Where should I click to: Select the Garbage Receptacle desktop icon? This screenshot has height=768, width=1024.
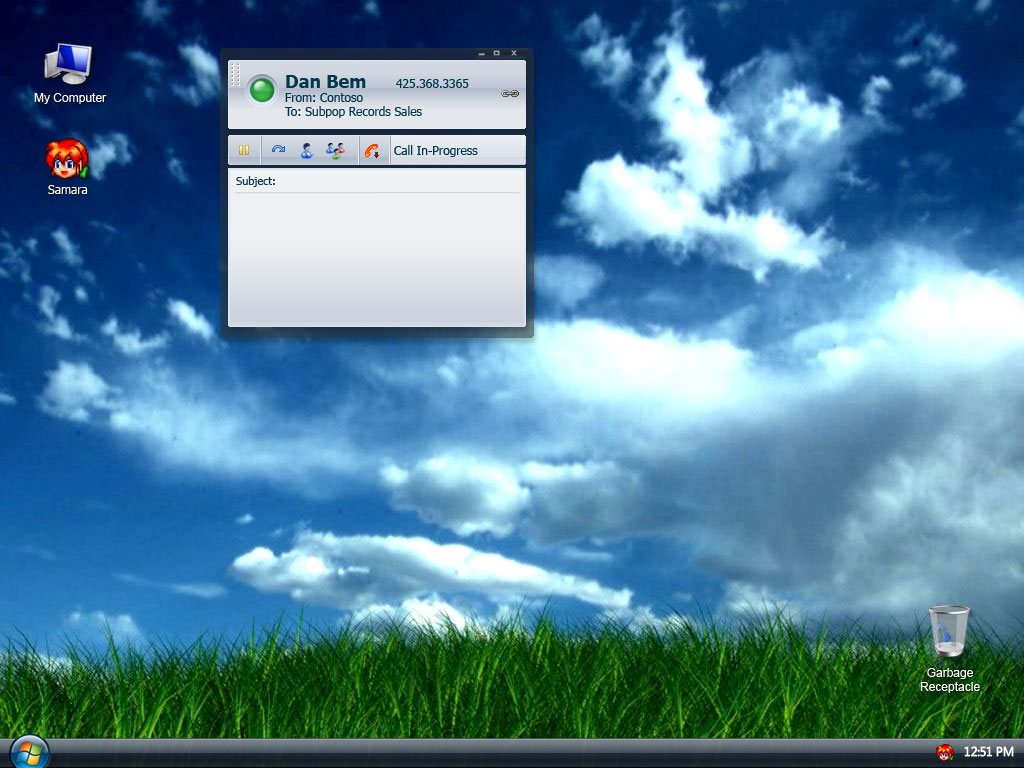[950, 650]
